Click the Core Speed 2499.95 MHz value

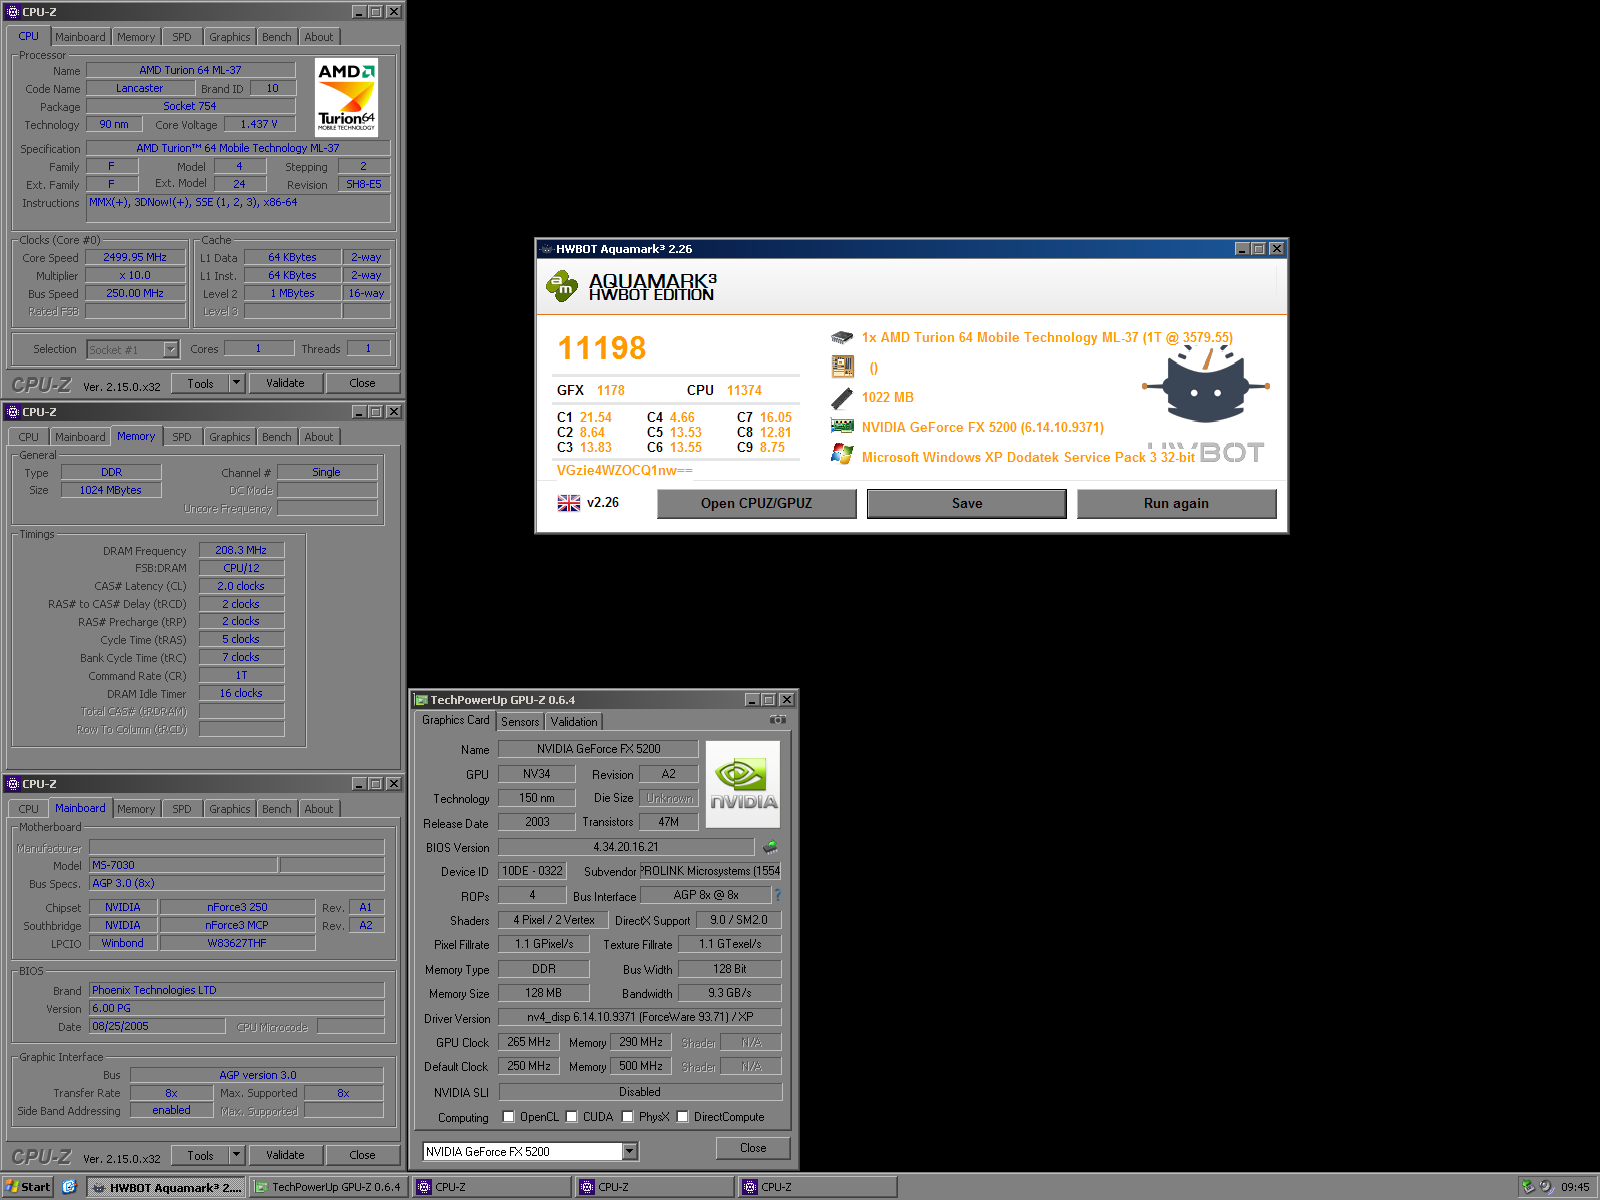coord(136,258)
